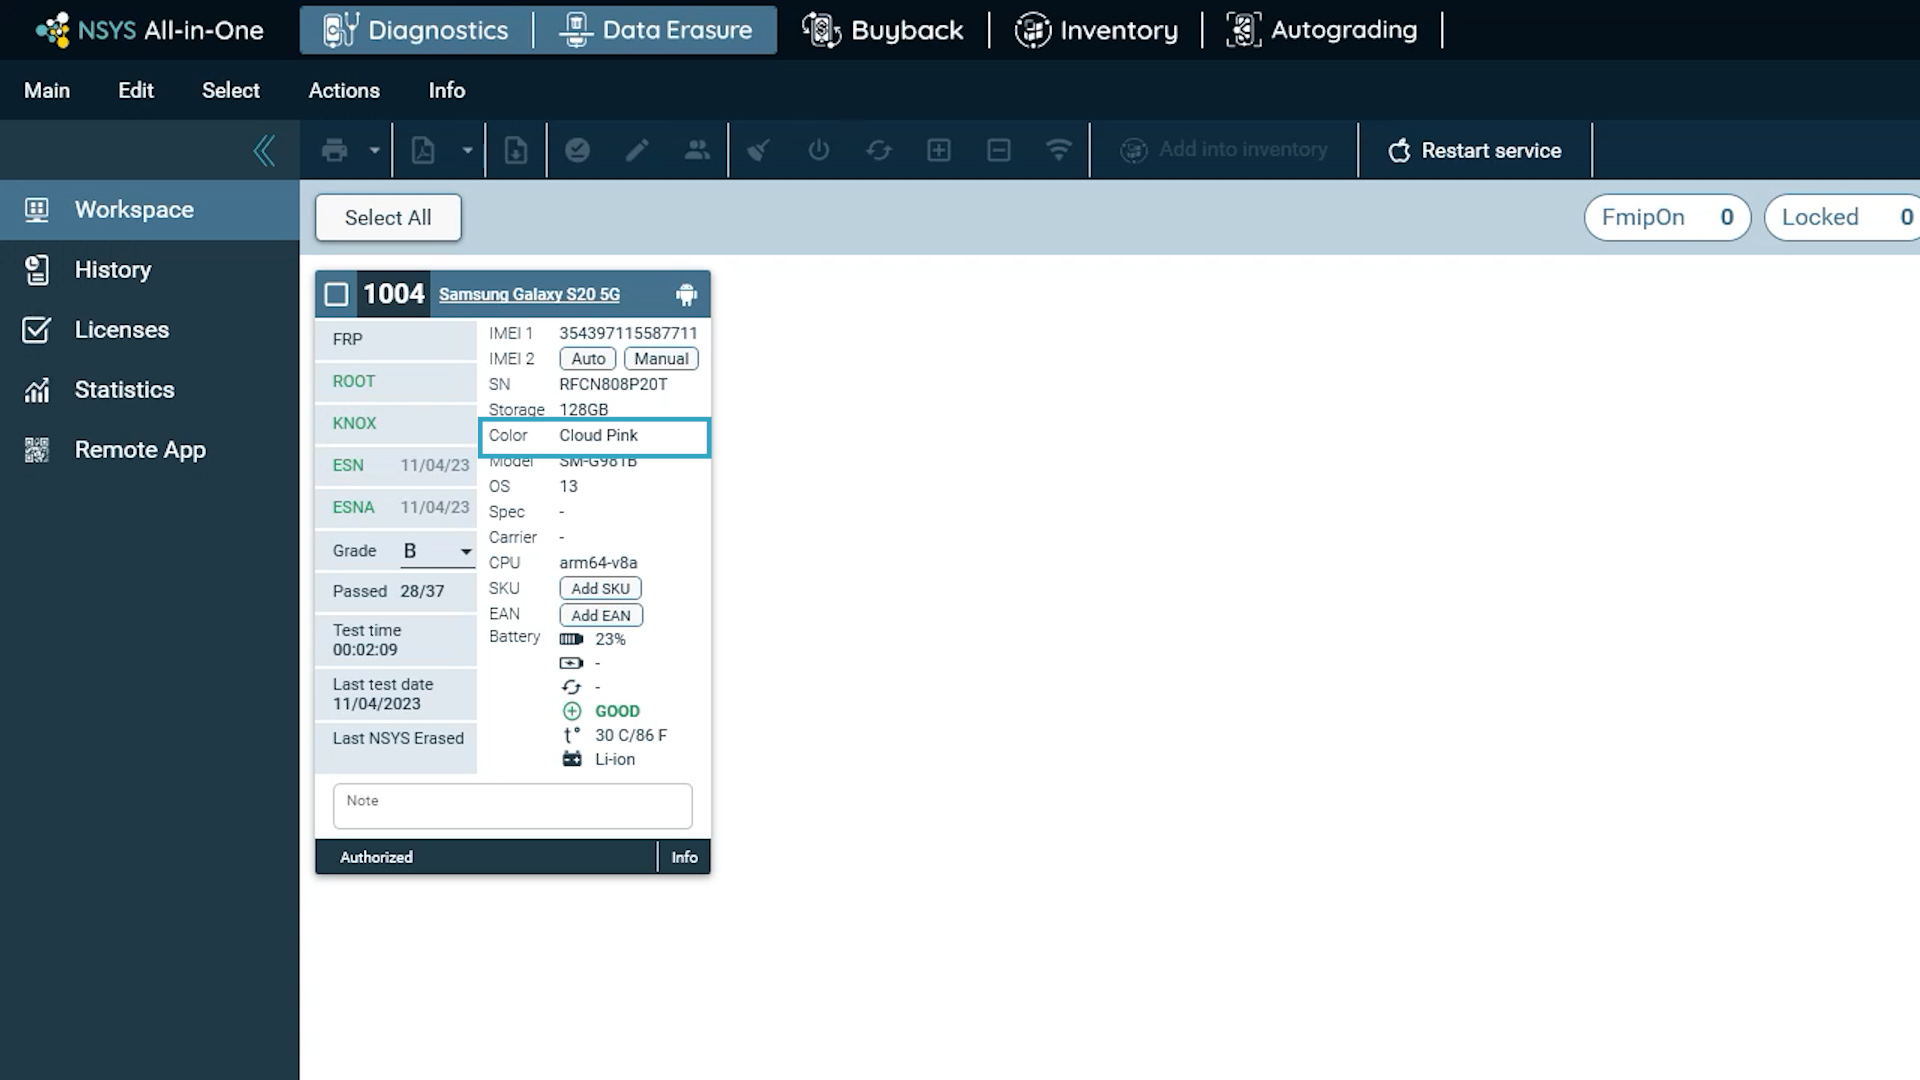Click the Android icon on device card
1920x1080 pixels.
686,294
